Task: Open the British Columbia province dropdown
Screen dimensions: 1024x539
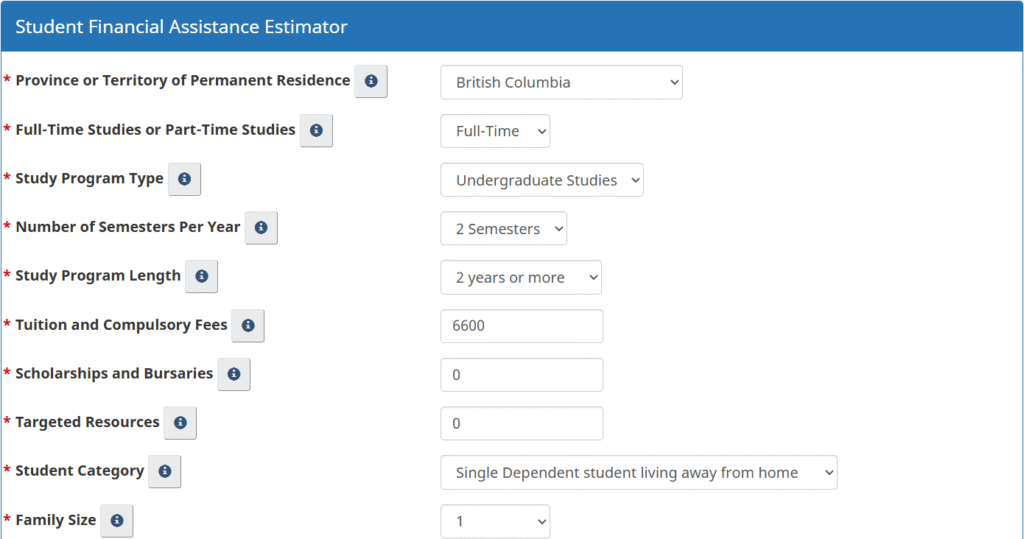Action: click(x=561, y=82)
